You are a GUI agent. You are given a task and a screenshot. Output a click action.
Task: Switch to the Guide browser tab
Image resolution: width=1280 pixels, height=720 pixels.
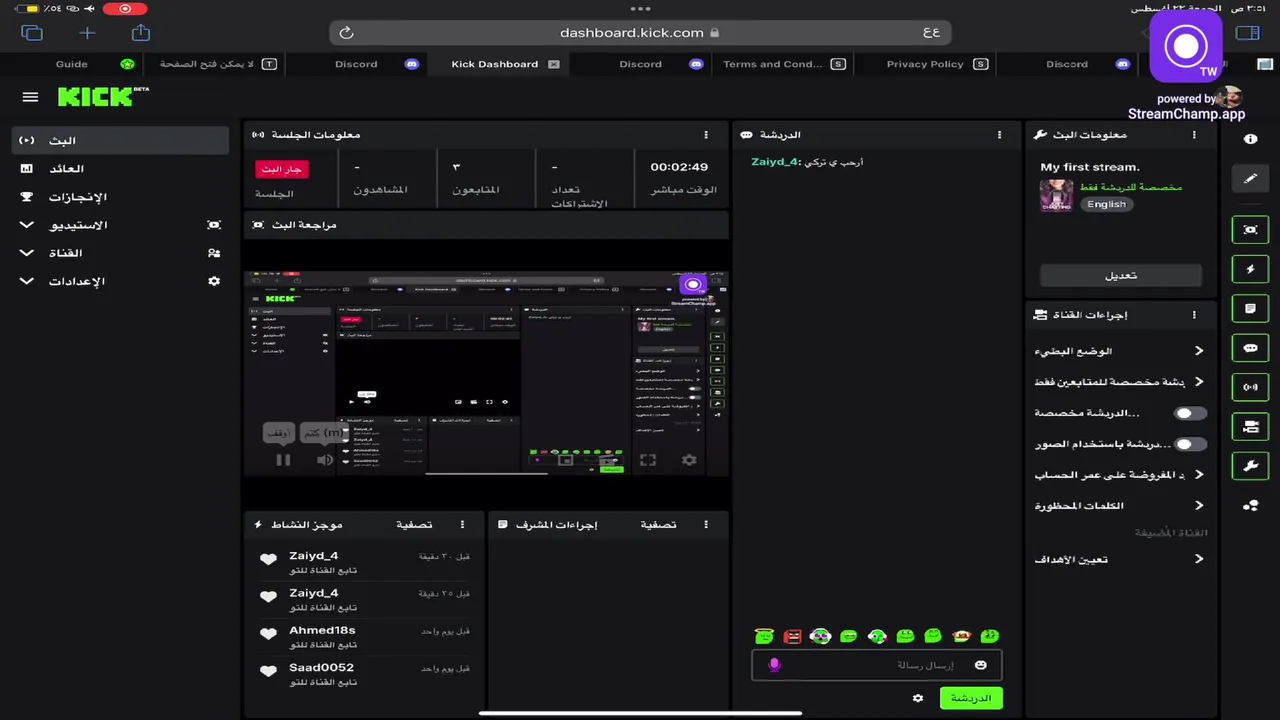(72, 64)
